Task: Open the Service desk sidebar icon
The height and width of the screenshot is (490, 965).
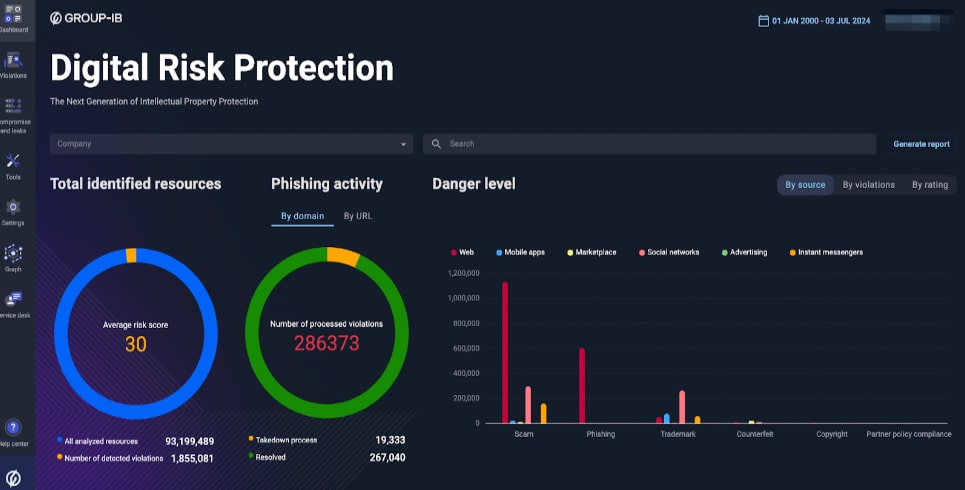Action: point(13,299)
